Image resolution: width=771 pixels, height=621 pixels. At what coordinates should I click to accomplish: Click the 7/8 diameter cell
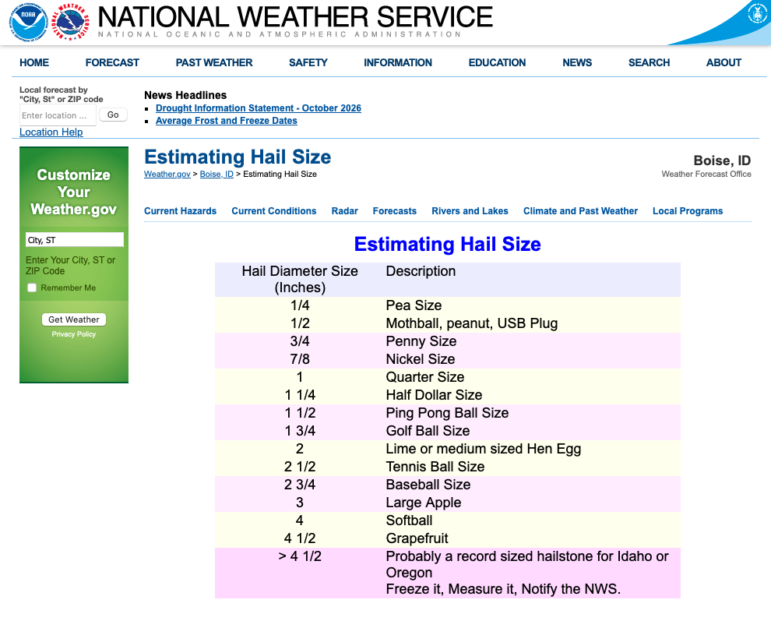pos(300,359)
